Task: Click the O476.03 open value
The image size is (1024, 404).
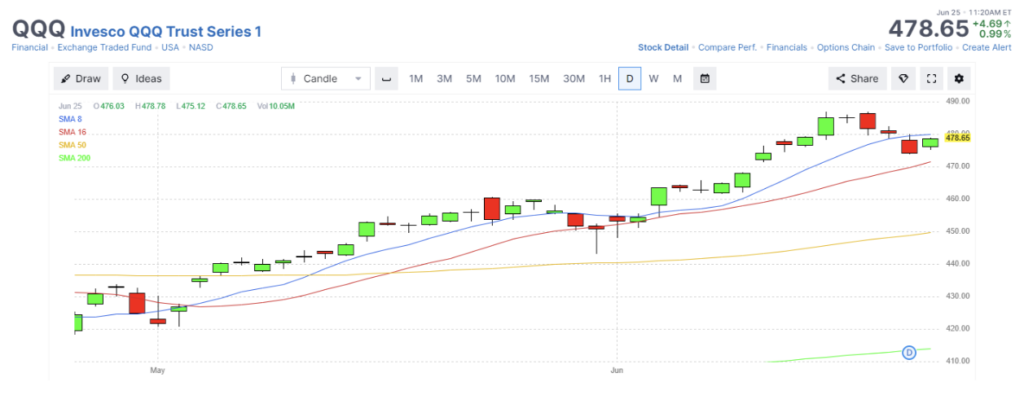Action: tap(109, 106)
